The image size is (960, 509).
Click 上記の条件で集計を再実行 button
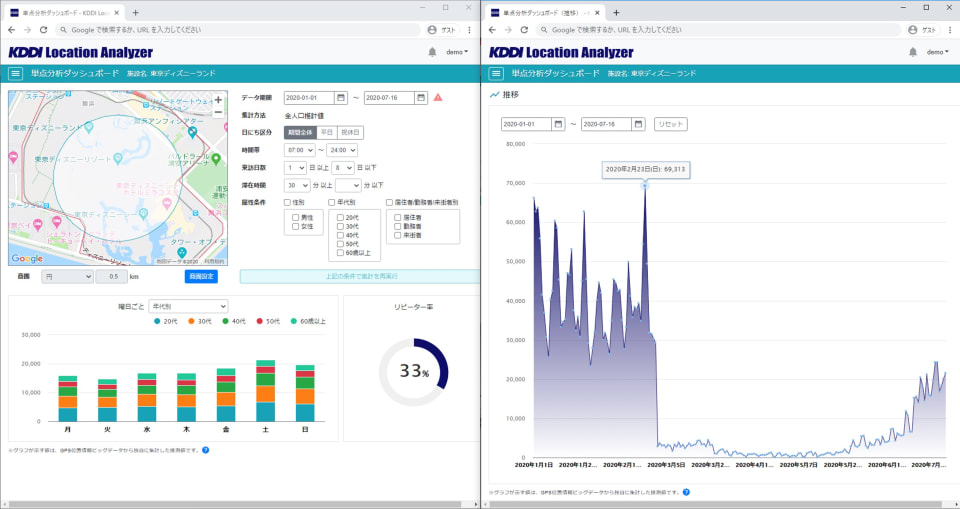coord(360,277)
